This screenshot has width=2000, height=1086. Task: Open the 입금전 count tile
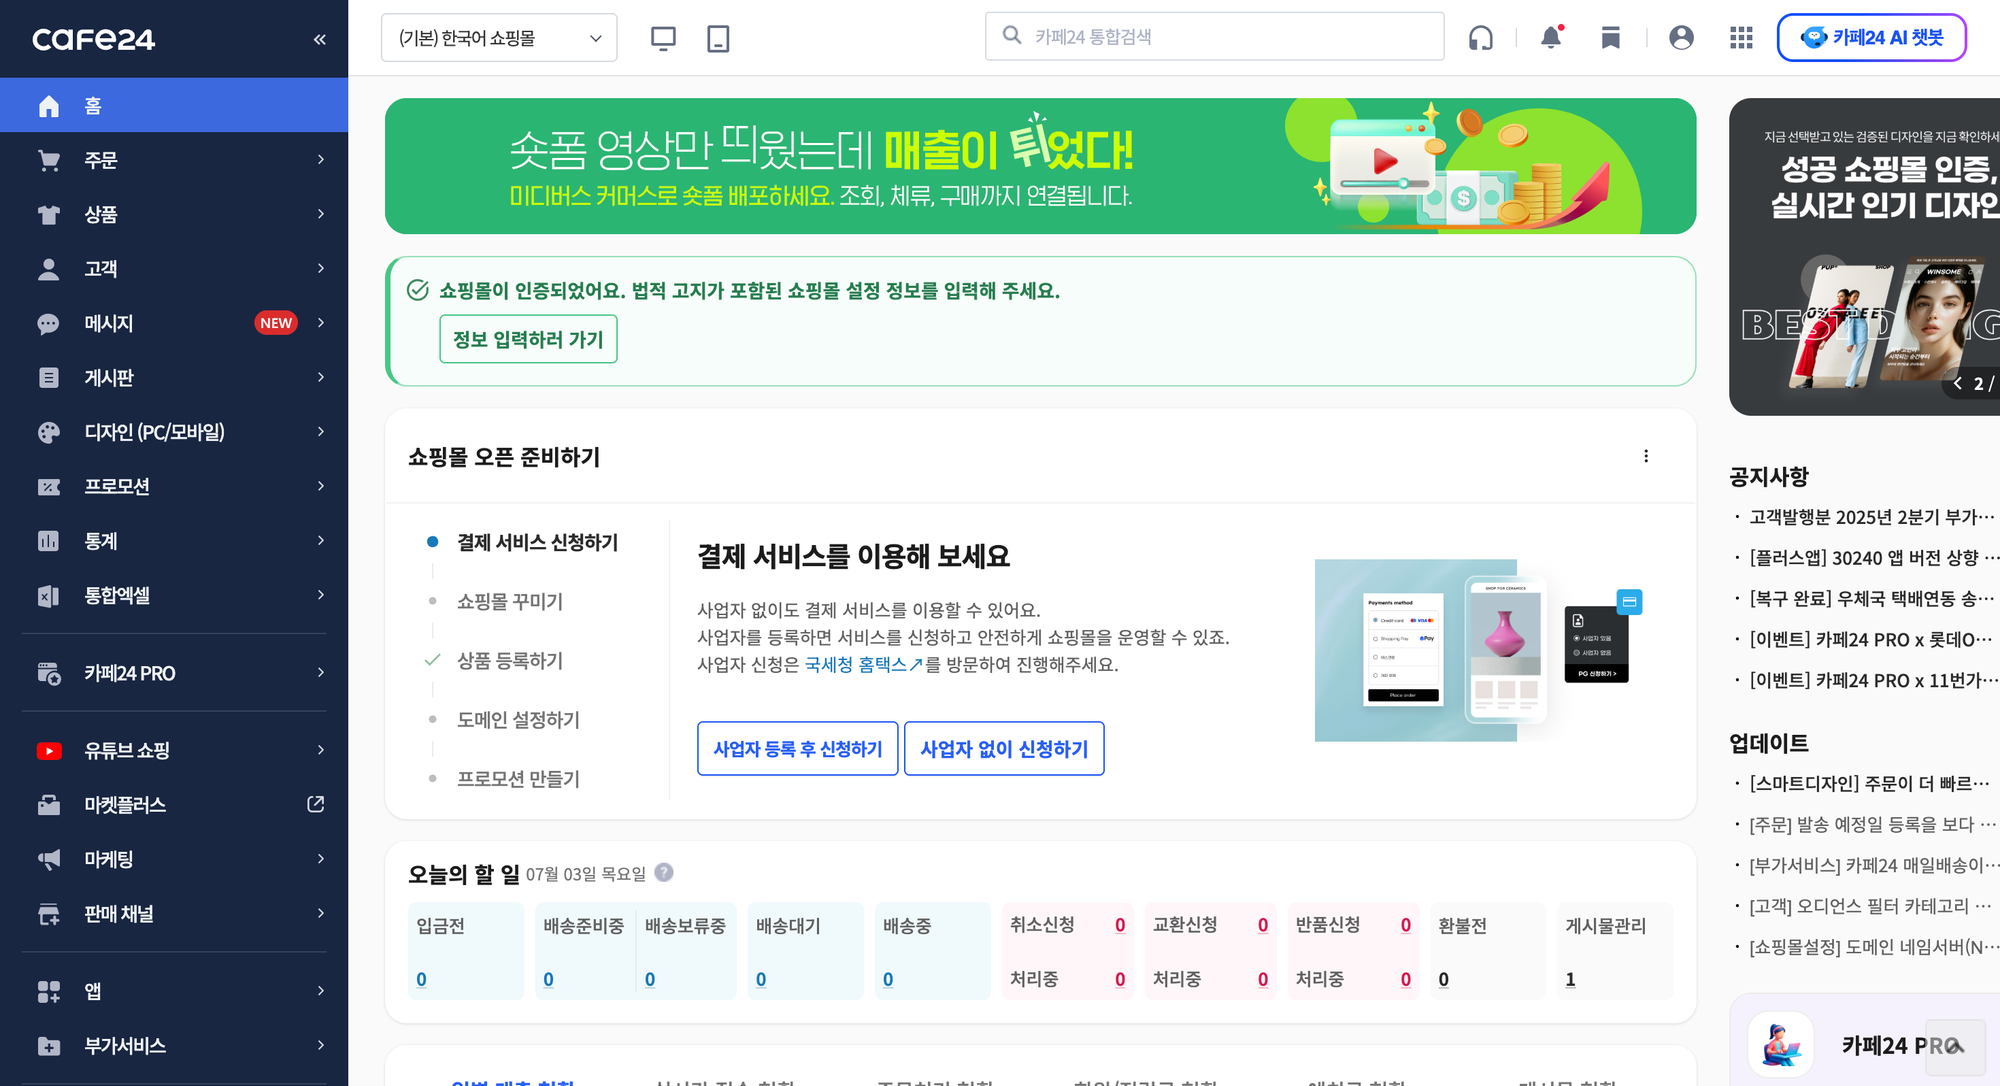pyautogui.click(x=466, y=951)
